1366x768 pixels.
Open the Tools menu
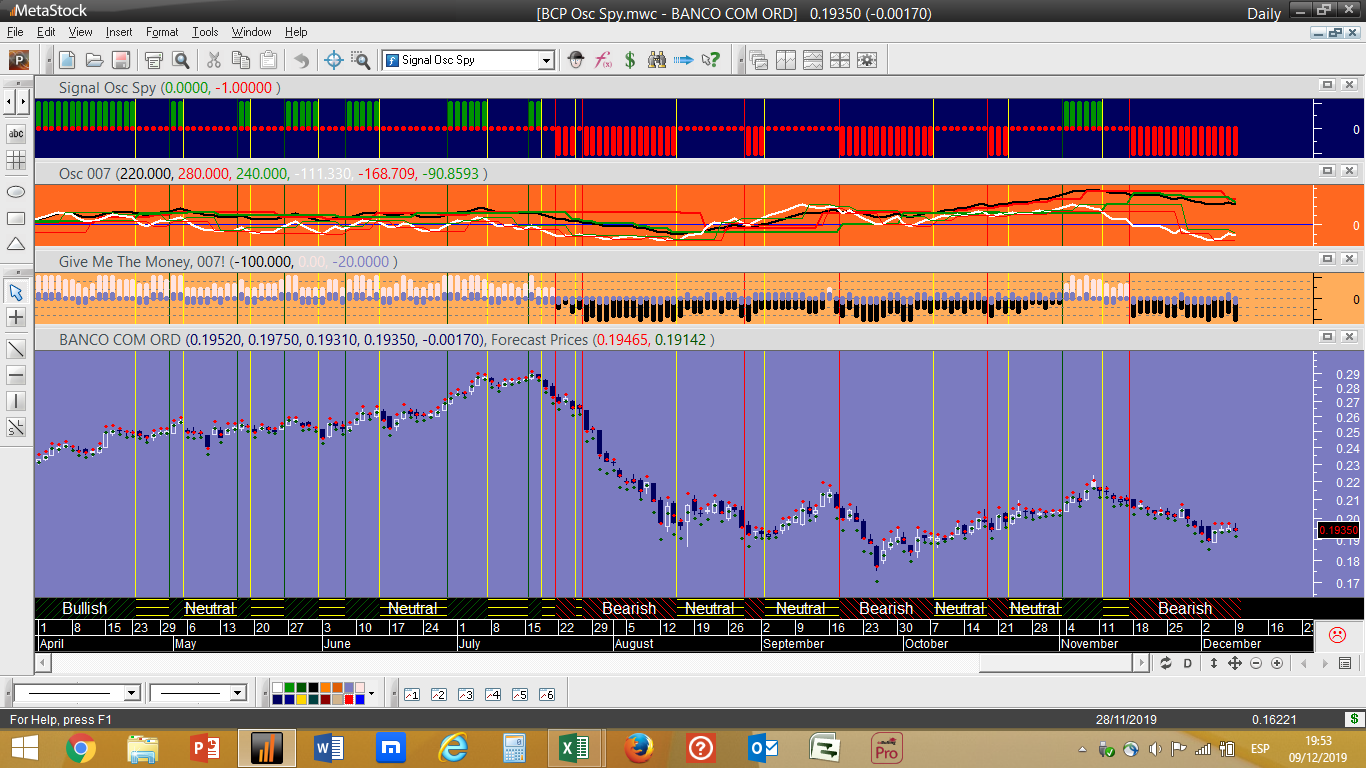(x=205, y=32)
